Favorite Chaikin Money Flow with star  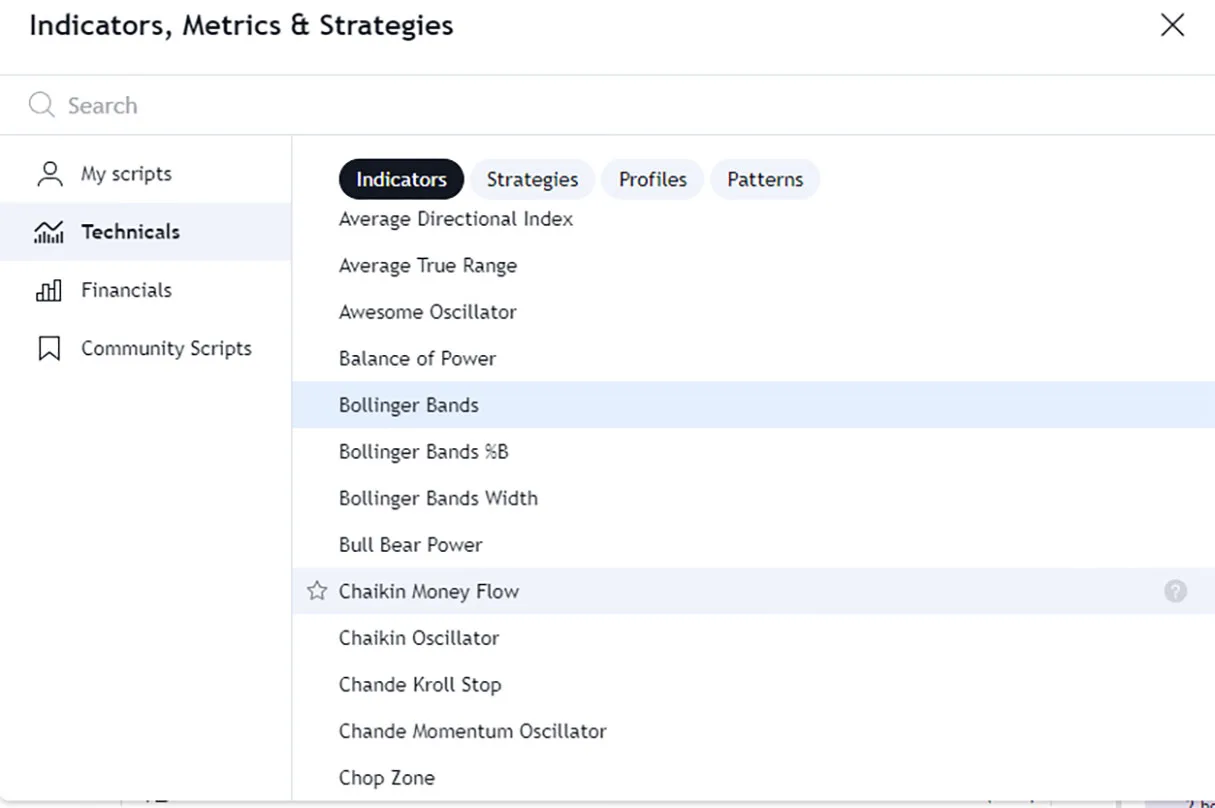pyautogui.click(x=317, y=591)
